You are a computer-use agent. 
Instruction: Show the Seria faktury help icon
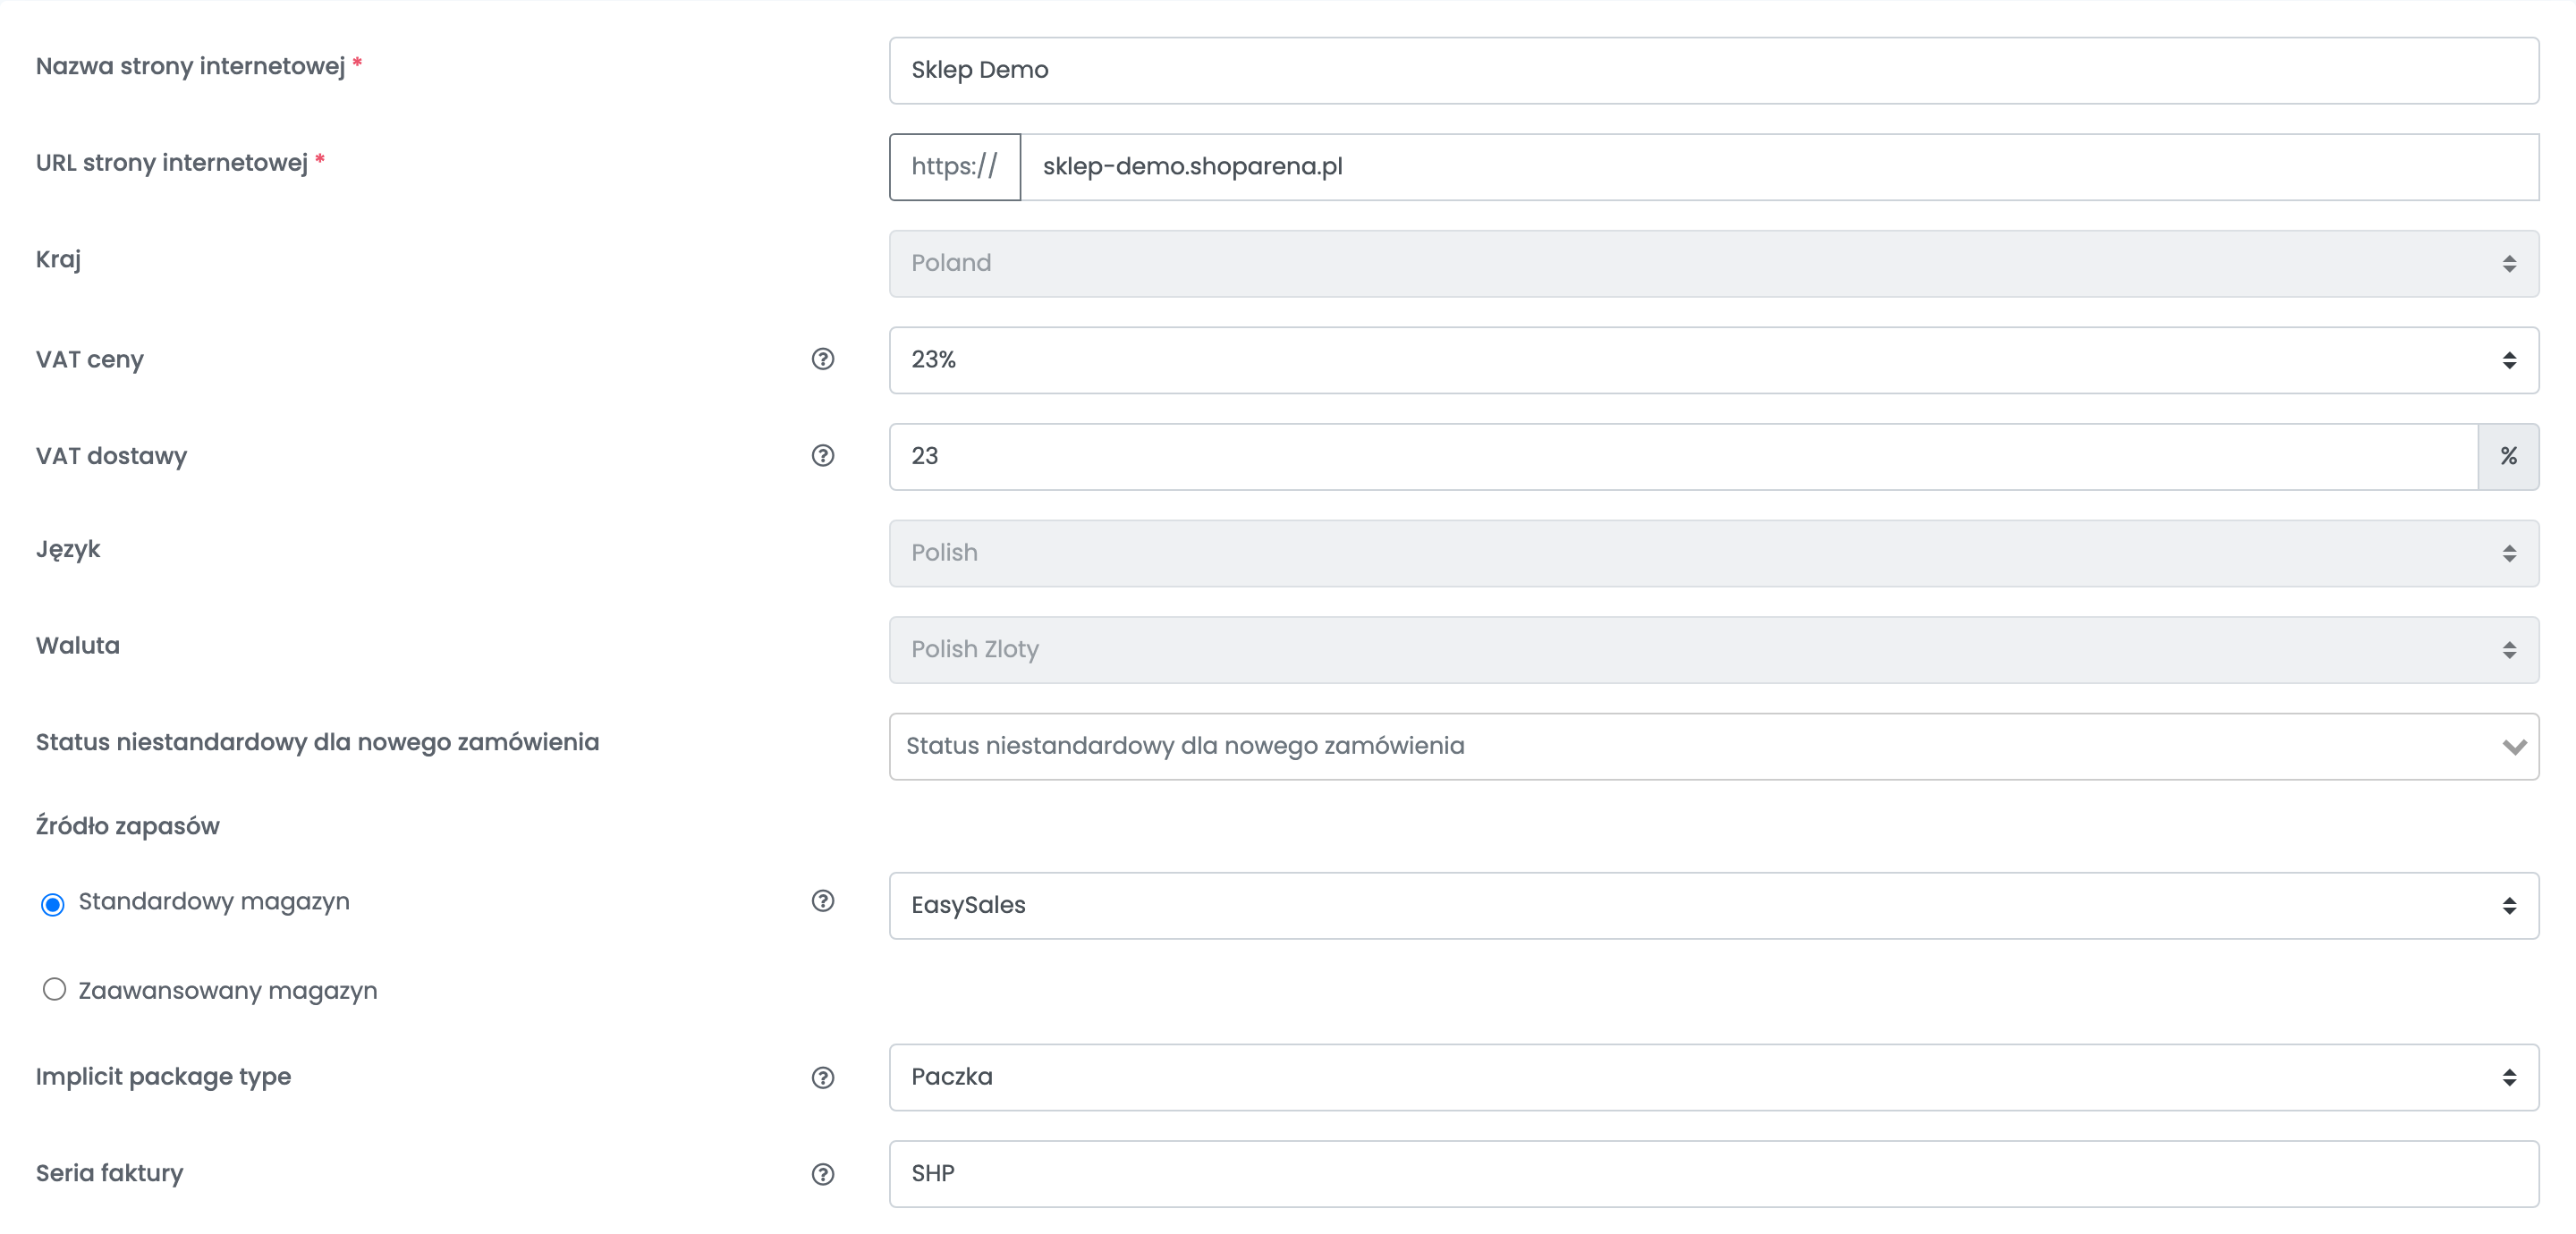(822, 1174)
